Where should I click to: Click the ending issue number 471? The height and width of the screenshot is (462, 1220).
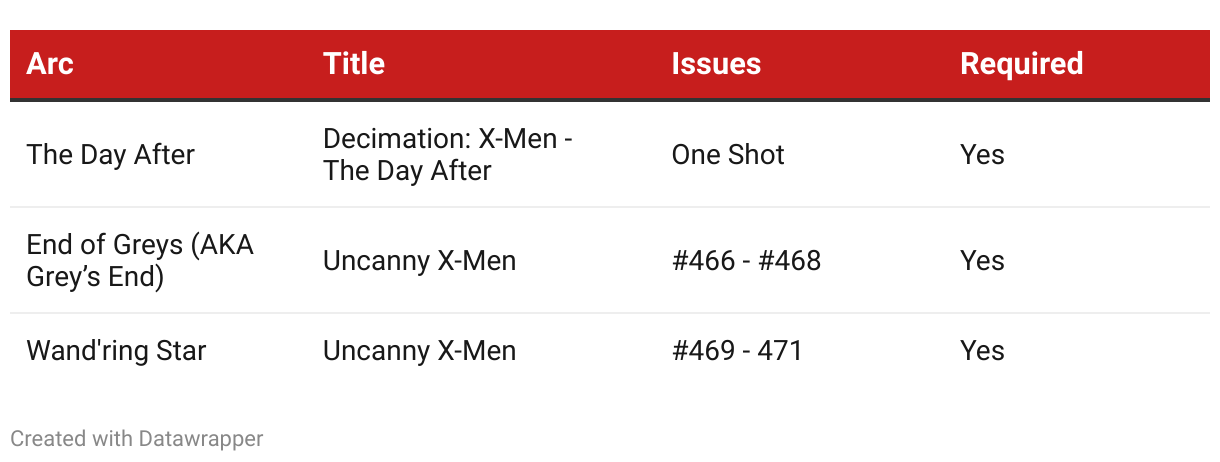pos(780,351)
